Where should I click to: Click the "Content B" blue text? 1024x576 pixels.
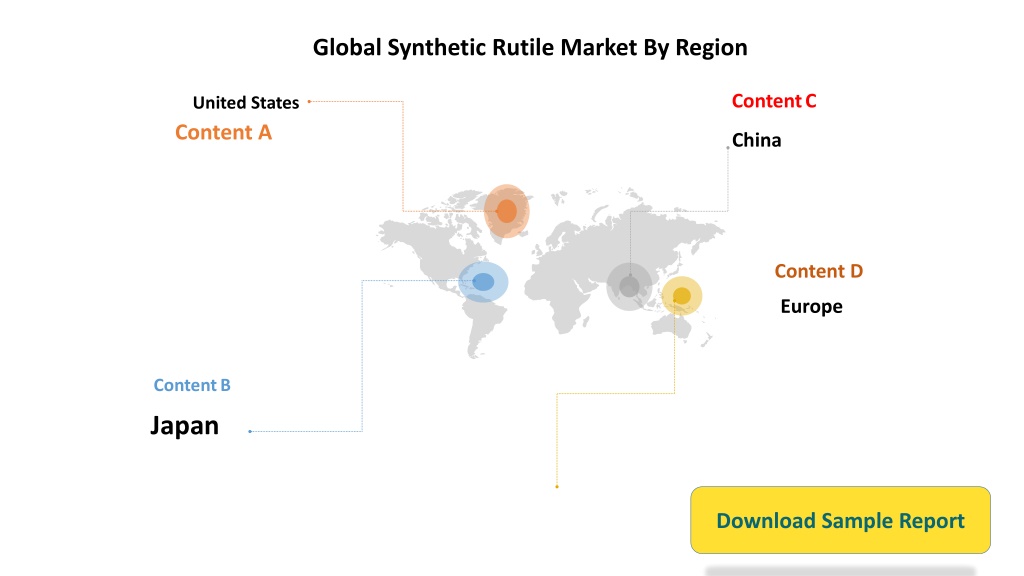point(192,385)
